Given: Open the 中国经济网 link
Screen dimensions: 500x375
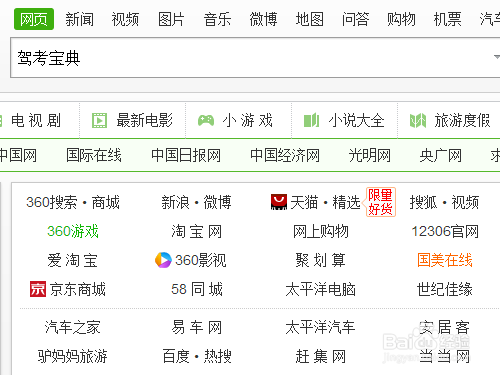Looking at the screenshot, I should [x=285, y=155].
